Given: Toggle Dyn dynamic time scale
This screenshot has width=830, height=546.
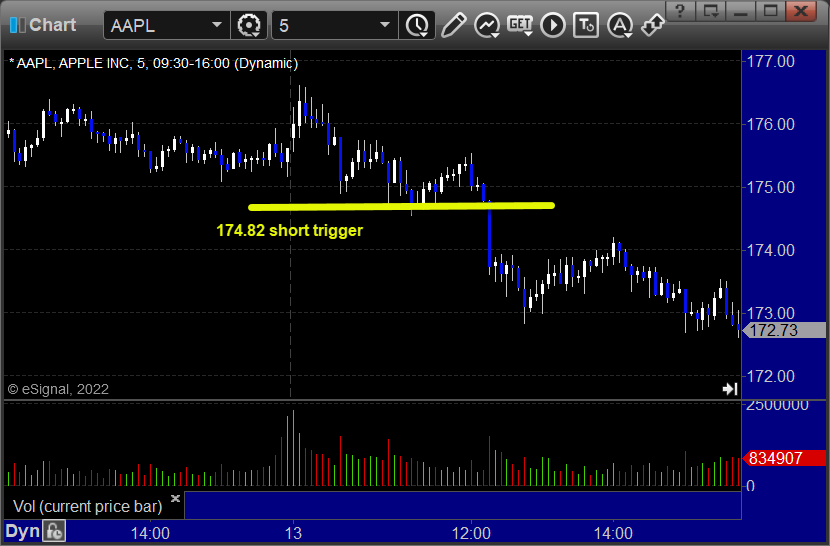Looking at the screenshot, I should [22, 531].
